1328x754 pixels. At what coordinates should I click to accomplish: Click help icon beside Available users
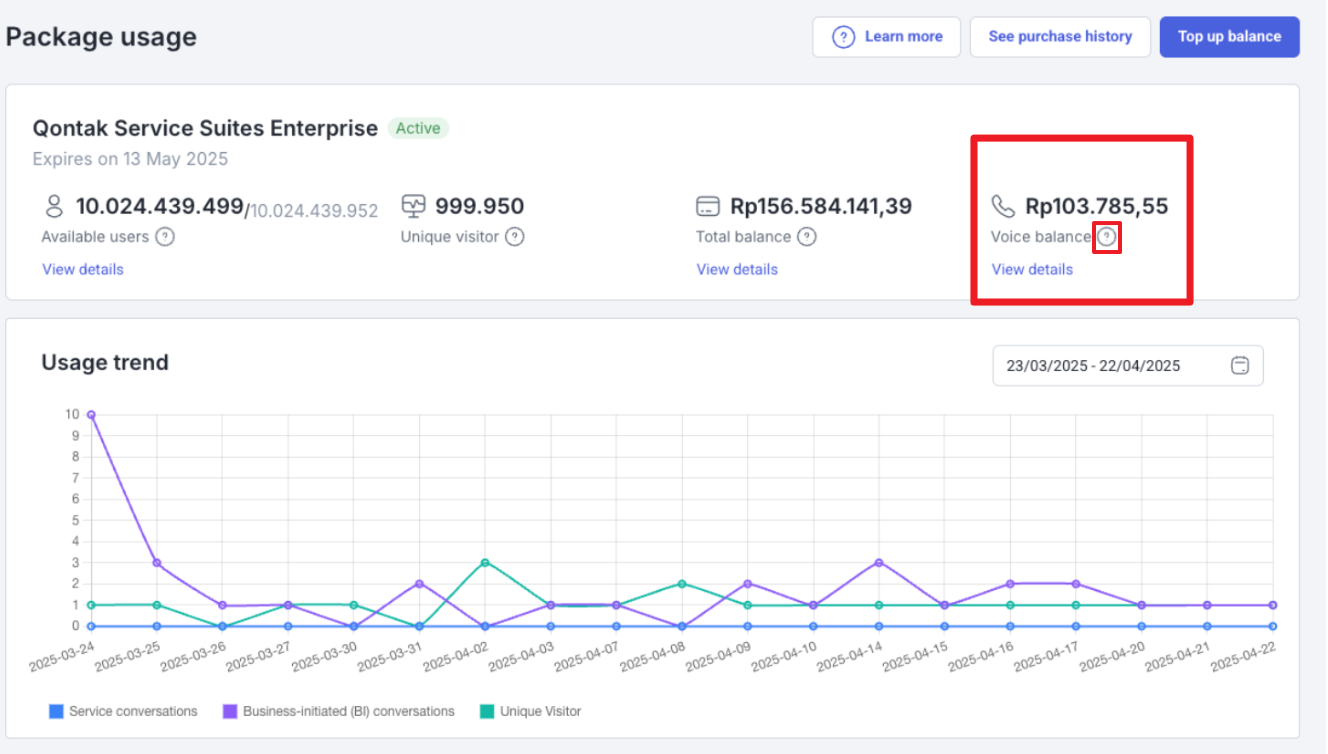[165, 237]
